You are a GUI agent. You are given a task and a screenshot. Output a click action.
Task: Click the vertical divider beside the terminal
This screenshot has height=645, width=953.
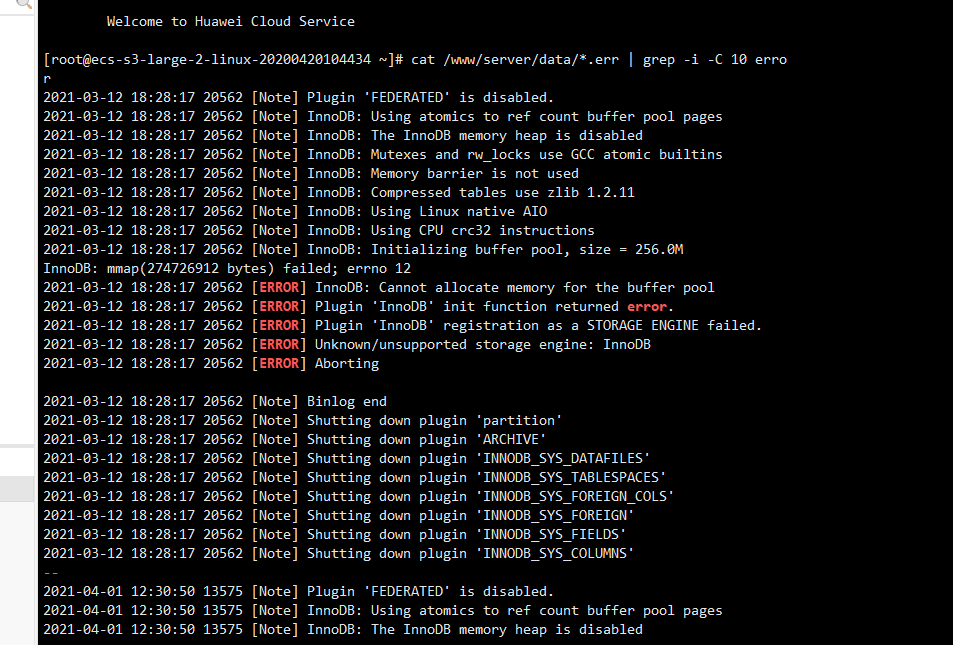click(x=36, y=322)
